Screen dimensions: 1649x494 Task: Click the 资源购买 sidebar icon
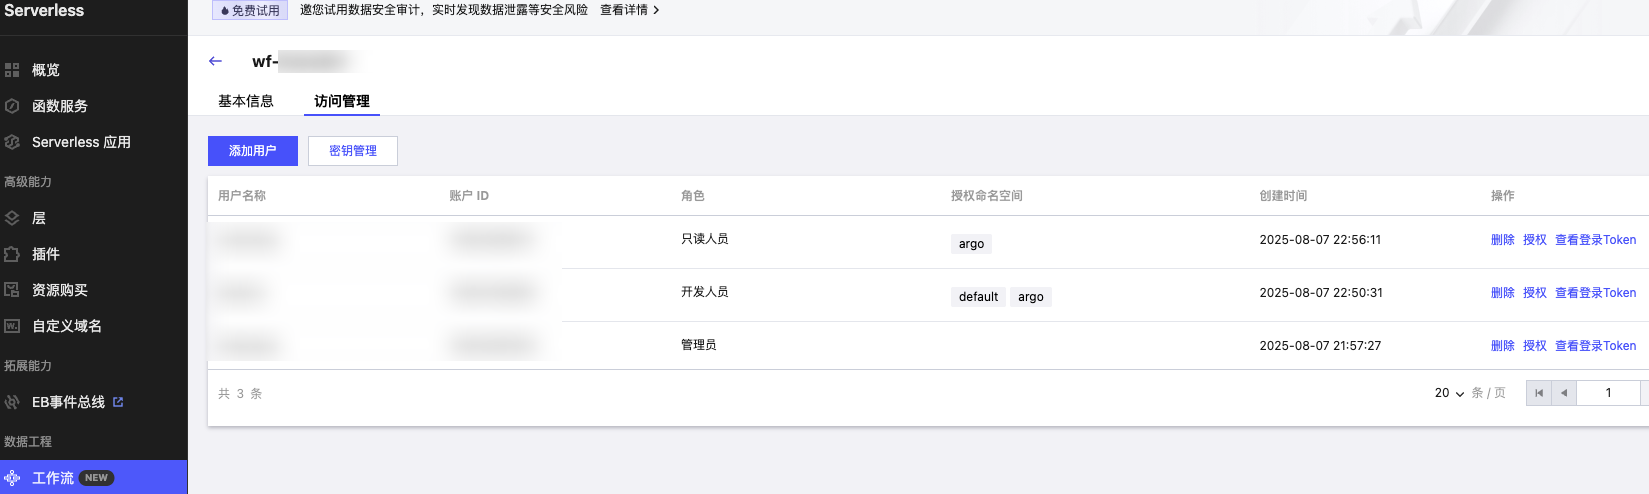pyautogui.click(x=12, y=290)
